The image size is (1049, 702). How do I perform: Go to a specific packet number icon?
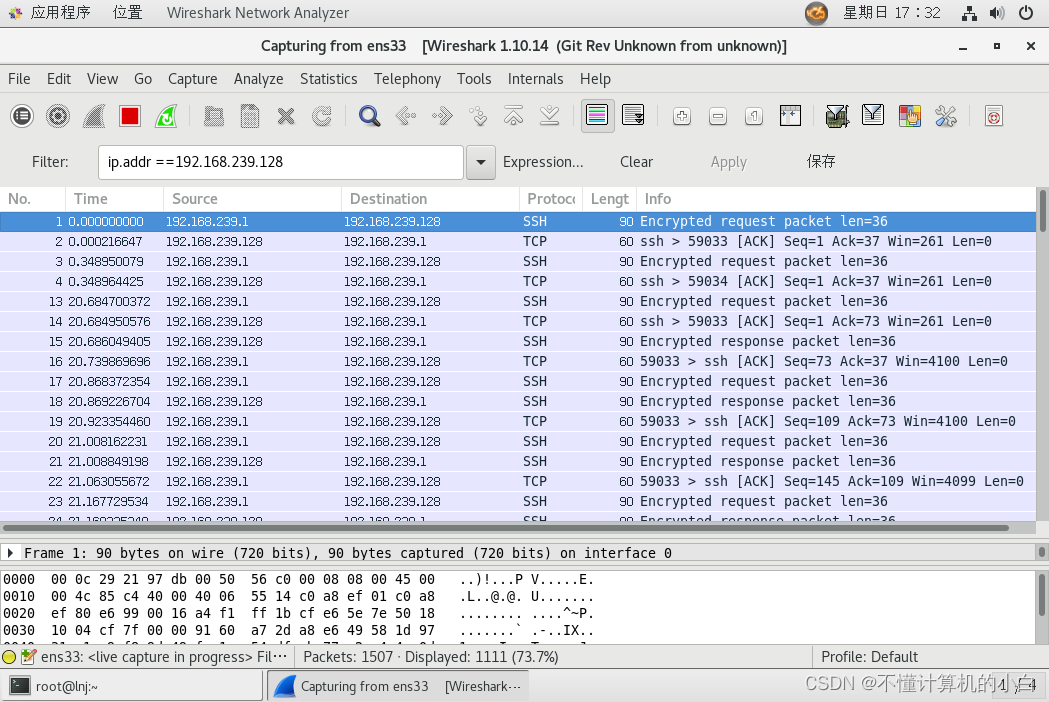point(478,116)
